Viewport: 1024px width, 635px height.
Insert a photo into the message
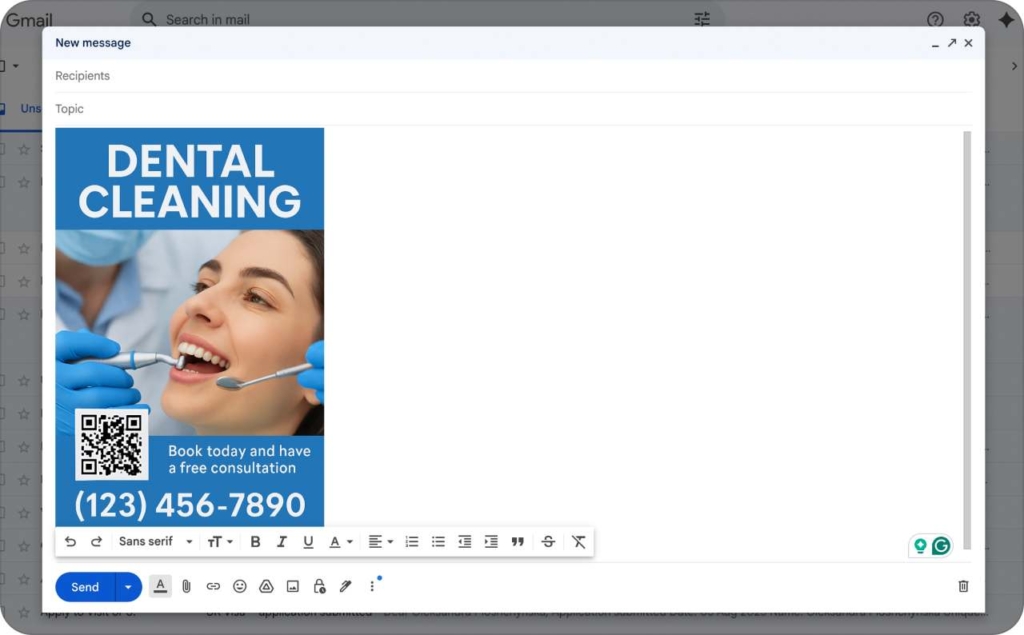[293, 586]
